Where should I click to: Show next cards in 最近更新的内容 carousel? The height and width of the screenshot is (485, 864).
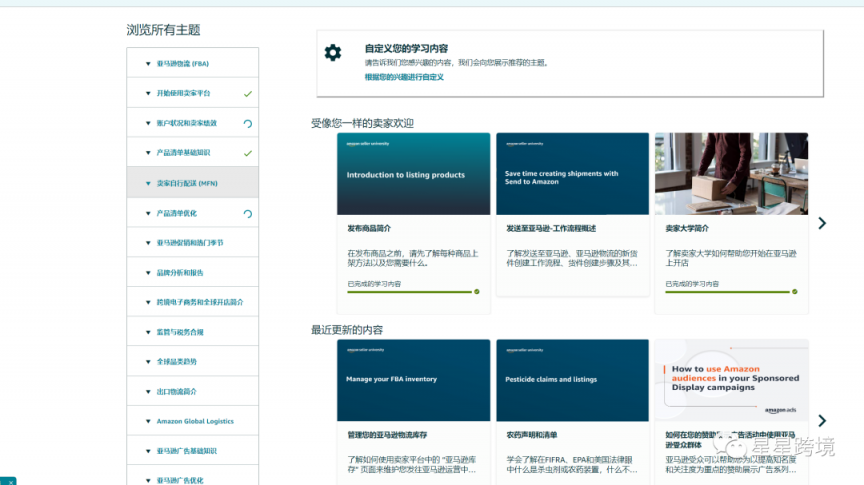point(822,421)
